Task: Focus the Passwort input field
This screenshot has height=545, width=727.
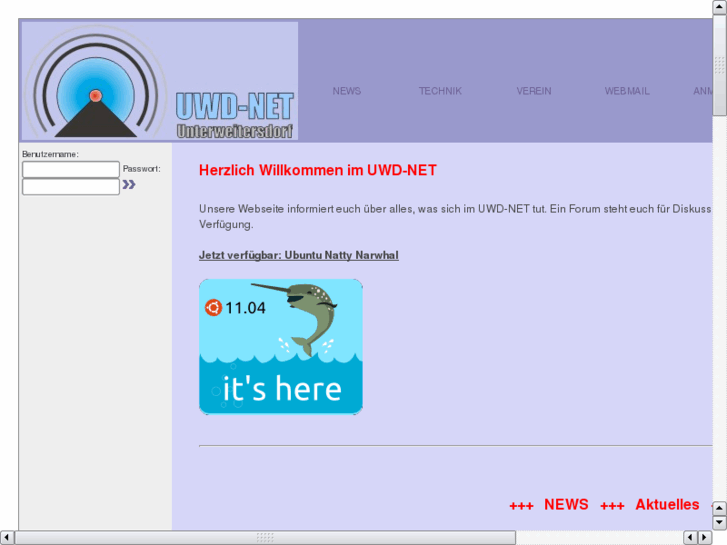Action: 70,187
